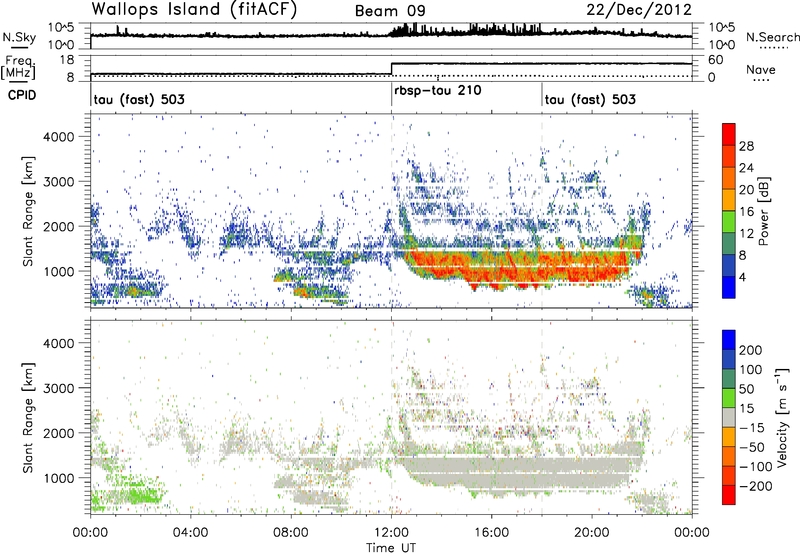Click the 60 tick on Nave axis
The width and height of the screenshot is (800, 554).
coord(715,60)
